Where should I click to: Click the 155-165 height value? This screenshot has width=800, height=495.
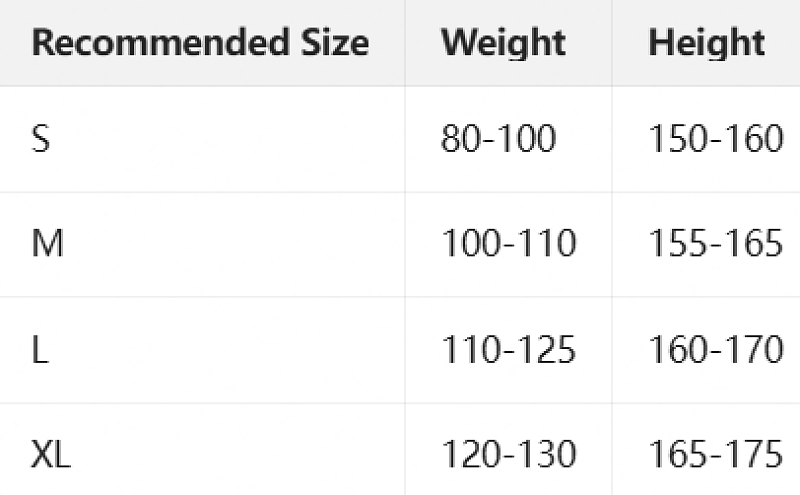coord(716,243)
